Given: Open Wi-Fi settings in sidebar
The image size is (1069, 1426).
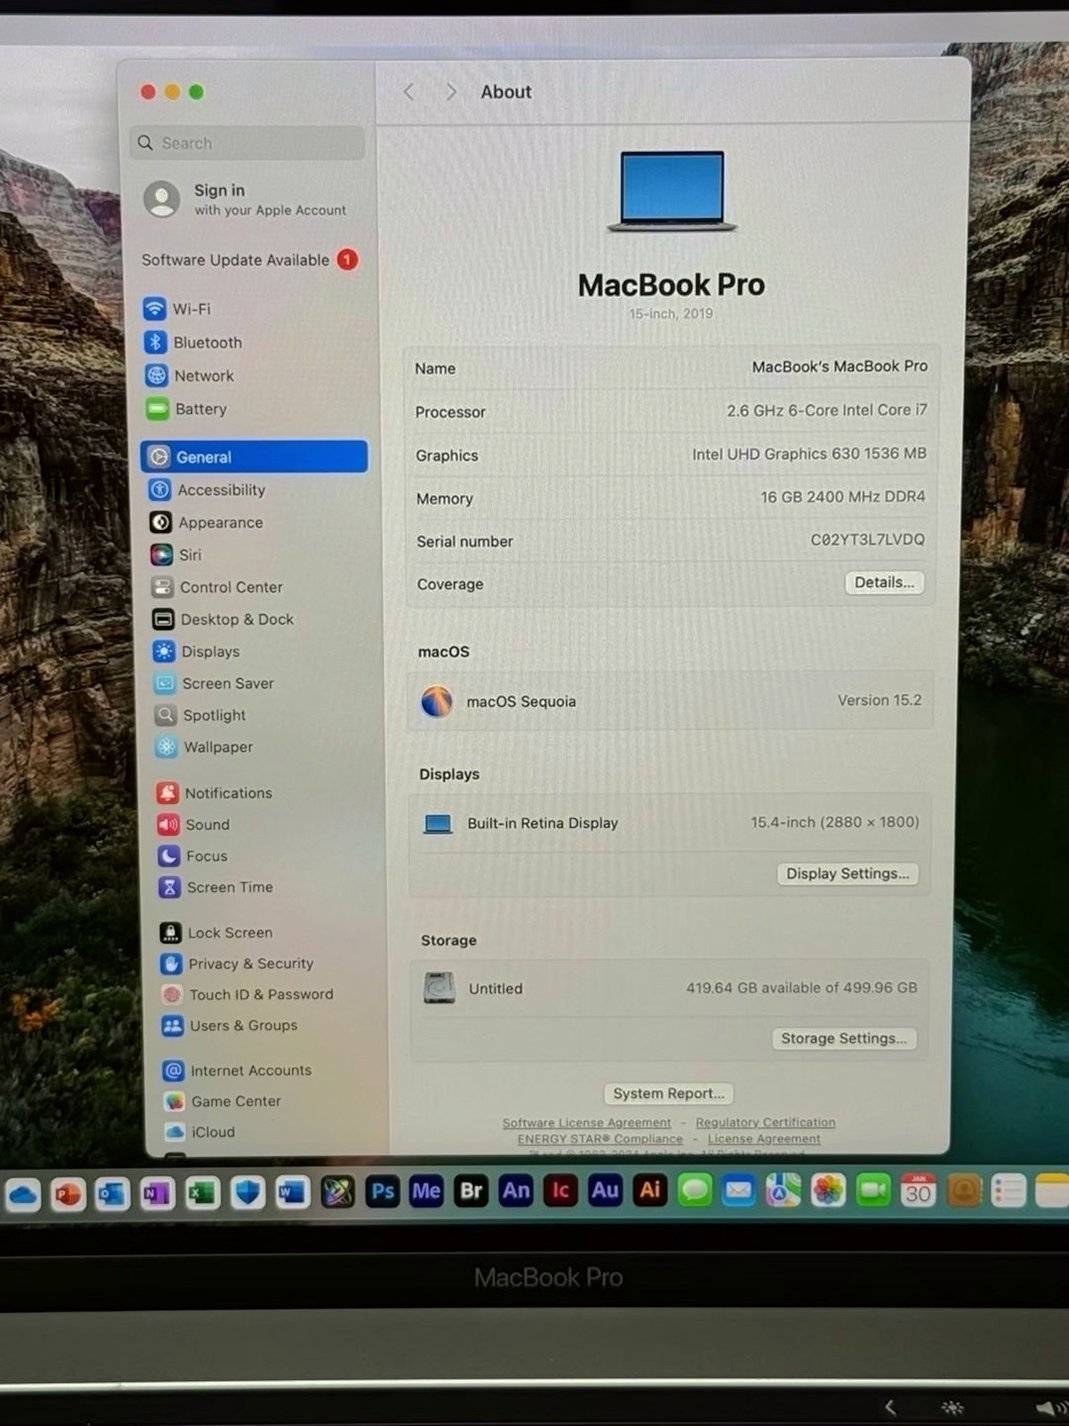Looking at the screenshot, I should [x=177, y=309].
